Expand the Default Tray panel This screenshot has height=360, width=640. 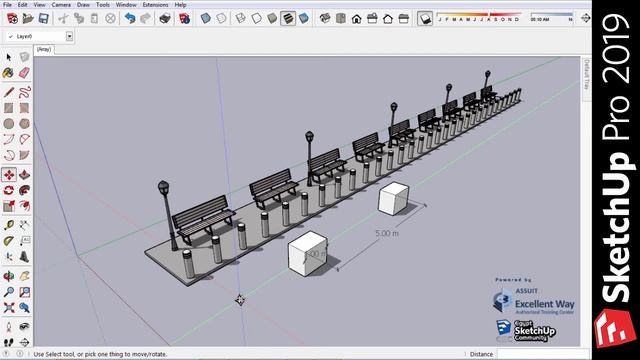tap(587, 74)
